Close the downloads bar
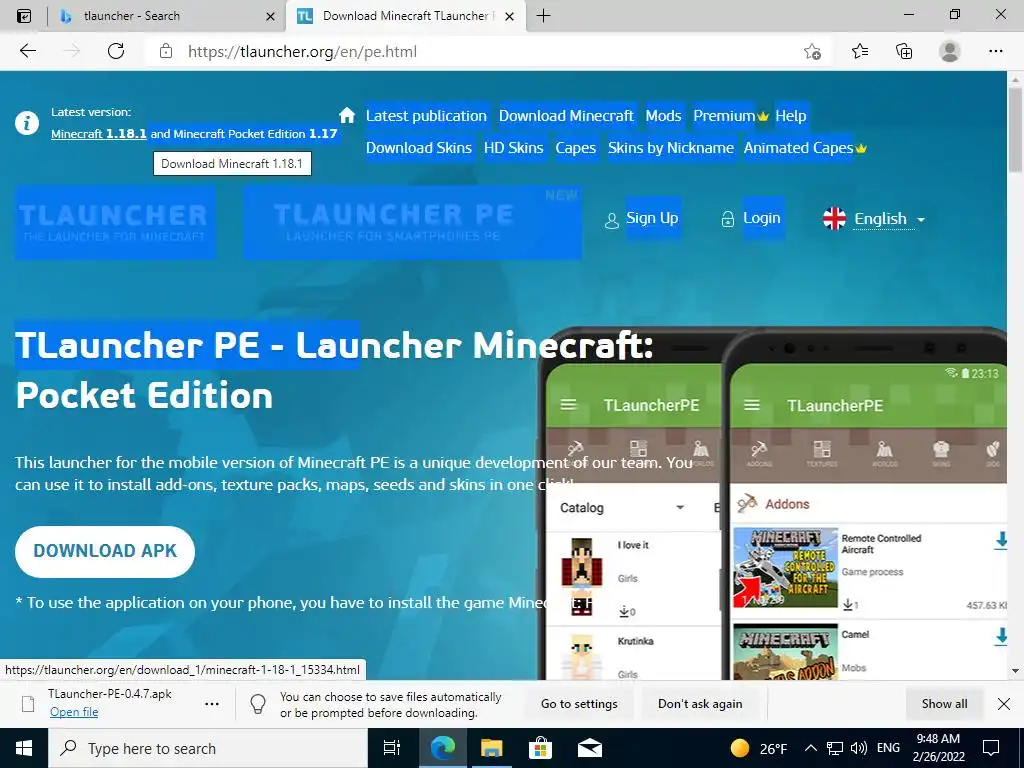The width and height of the screenshot is (1024, 768). 1004,704
